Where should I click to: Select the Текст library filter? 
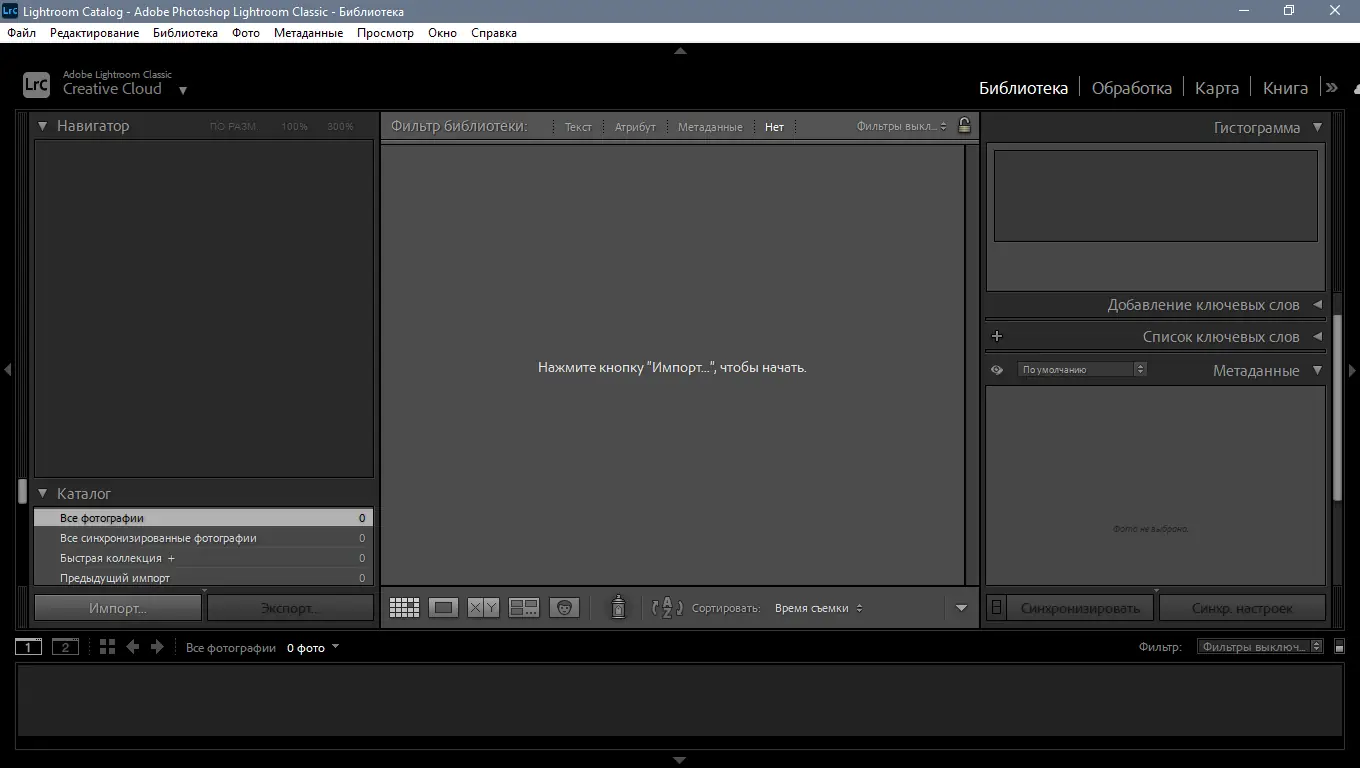click(578, 127)
